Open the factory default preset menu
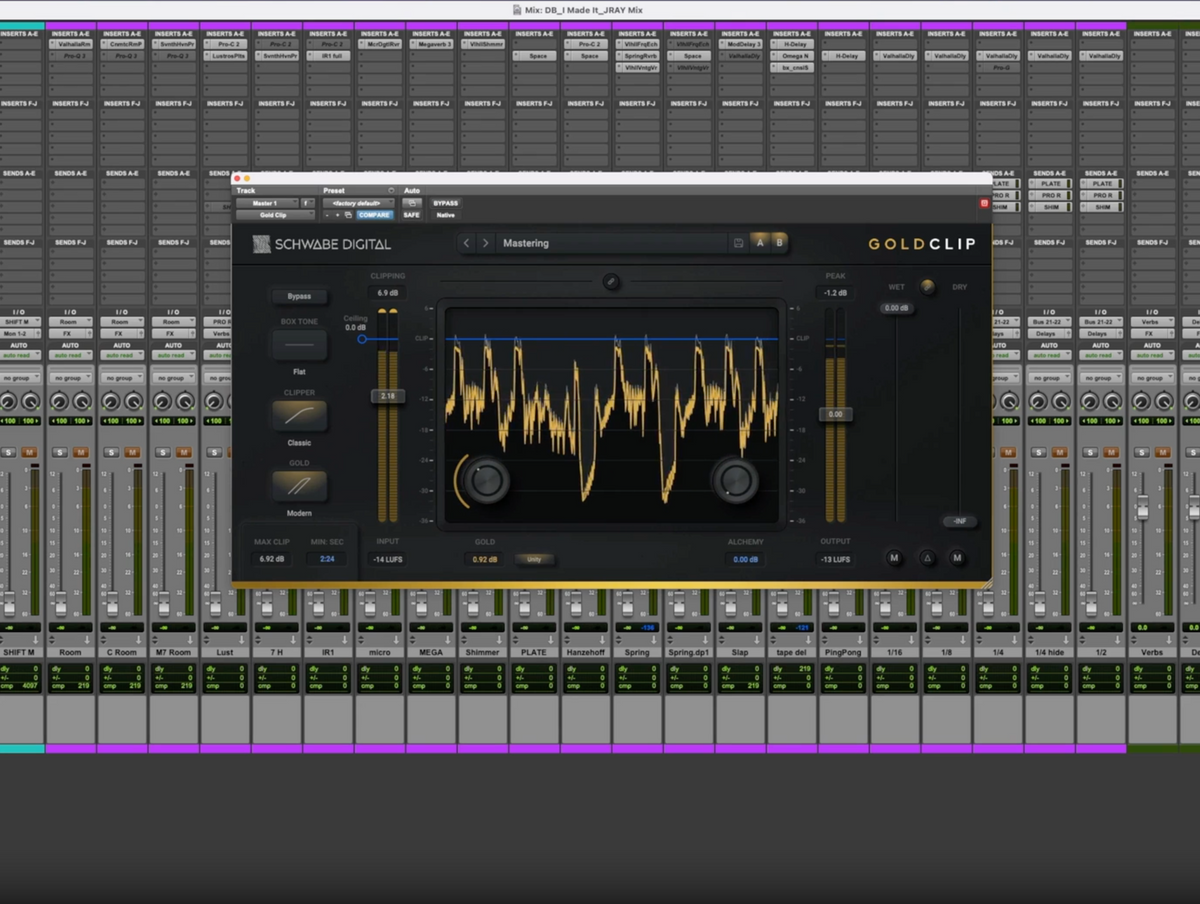This screenshot has height=904, width=1200. [x=358, y=203]
